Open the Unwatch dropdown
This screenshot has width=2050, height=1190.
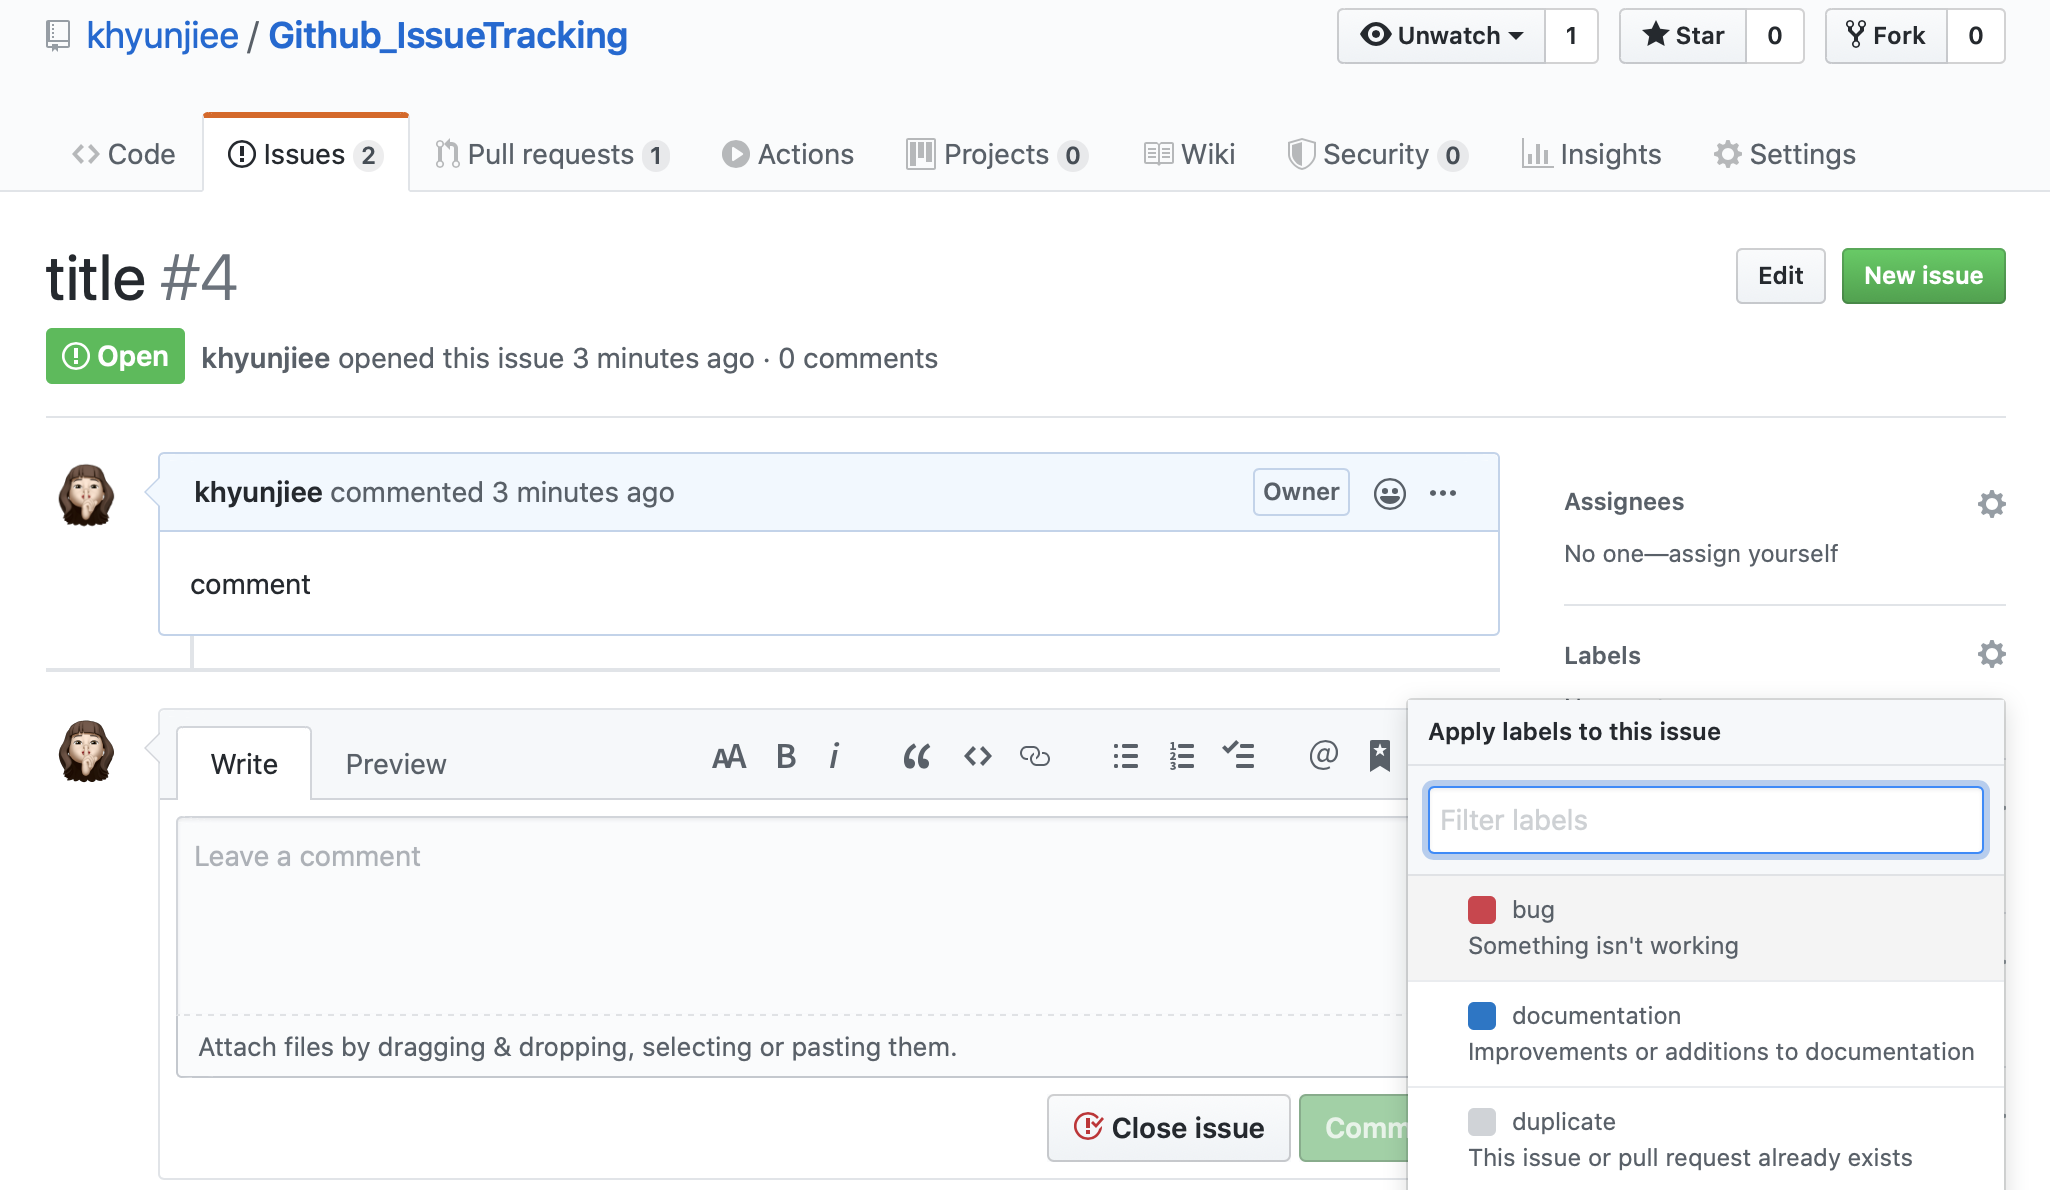coord(1441,36)
